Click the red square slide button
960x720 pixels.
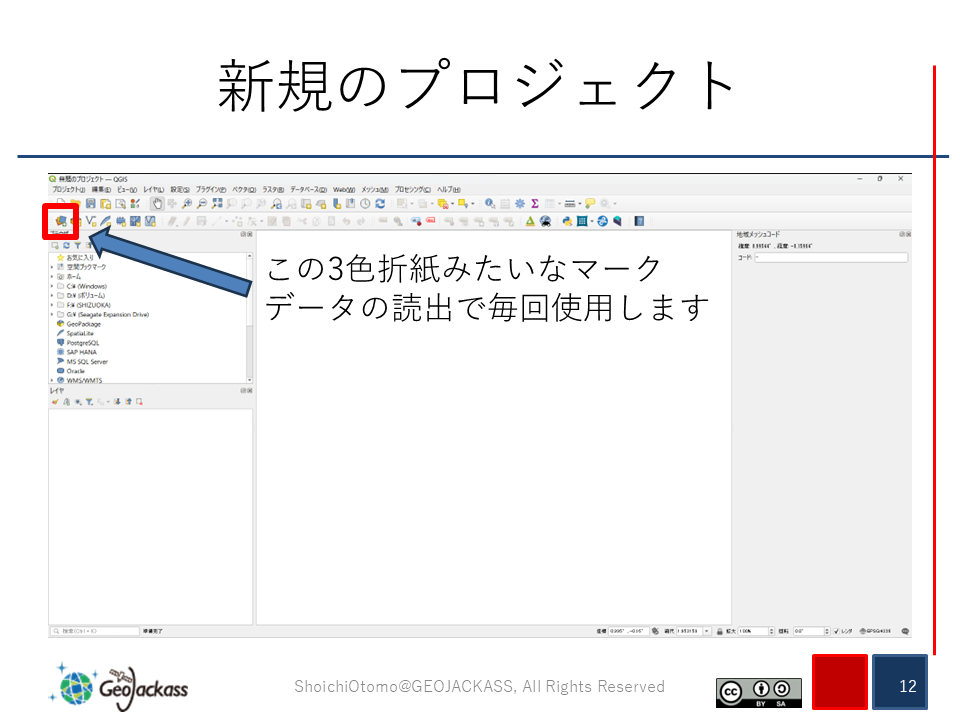pyautogui.click(x=839, y=682)
